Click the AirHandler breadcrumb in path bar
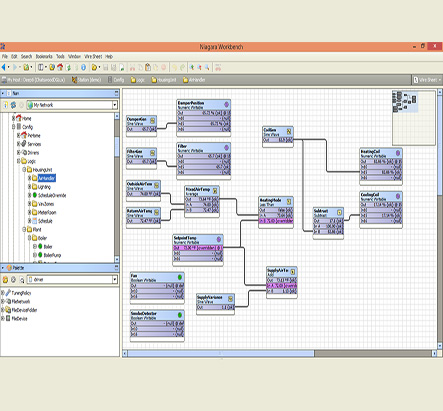 194,80
